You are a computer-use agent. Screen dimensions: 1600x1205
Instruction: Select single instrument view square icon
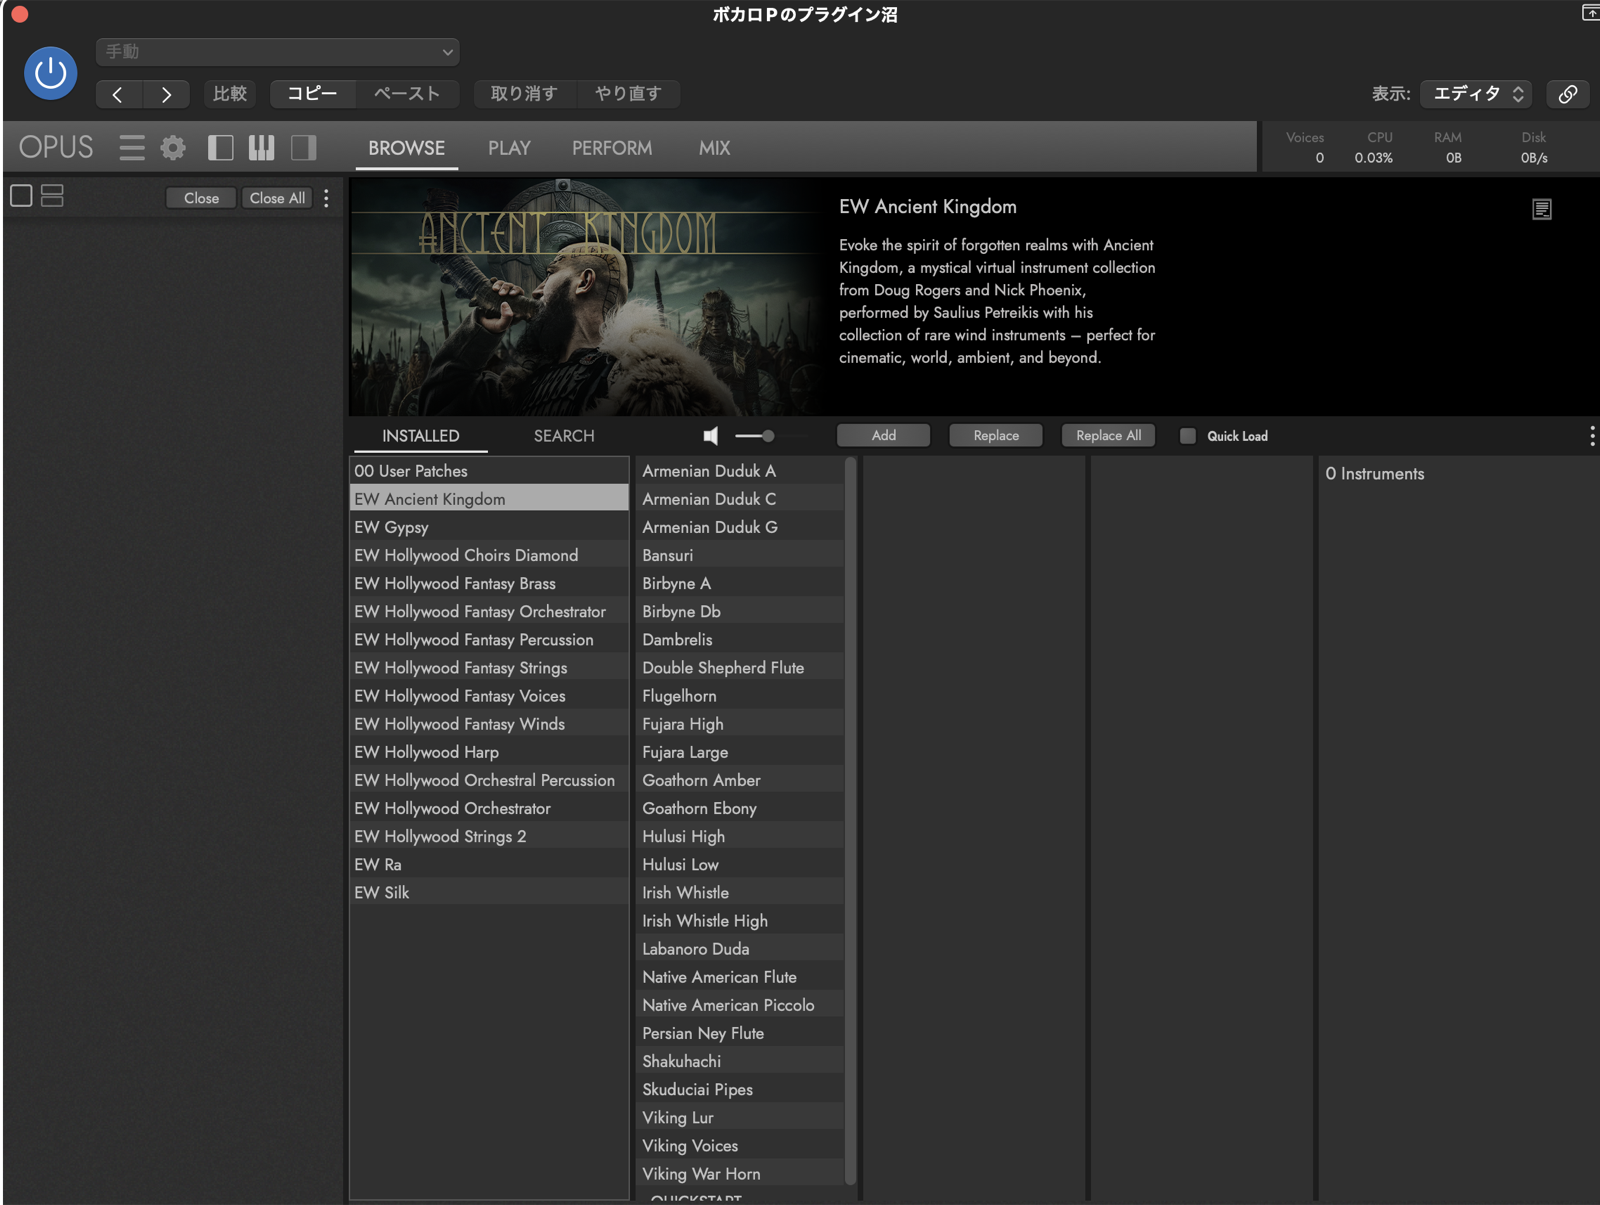pyautogui.click(x=21, y=196)
